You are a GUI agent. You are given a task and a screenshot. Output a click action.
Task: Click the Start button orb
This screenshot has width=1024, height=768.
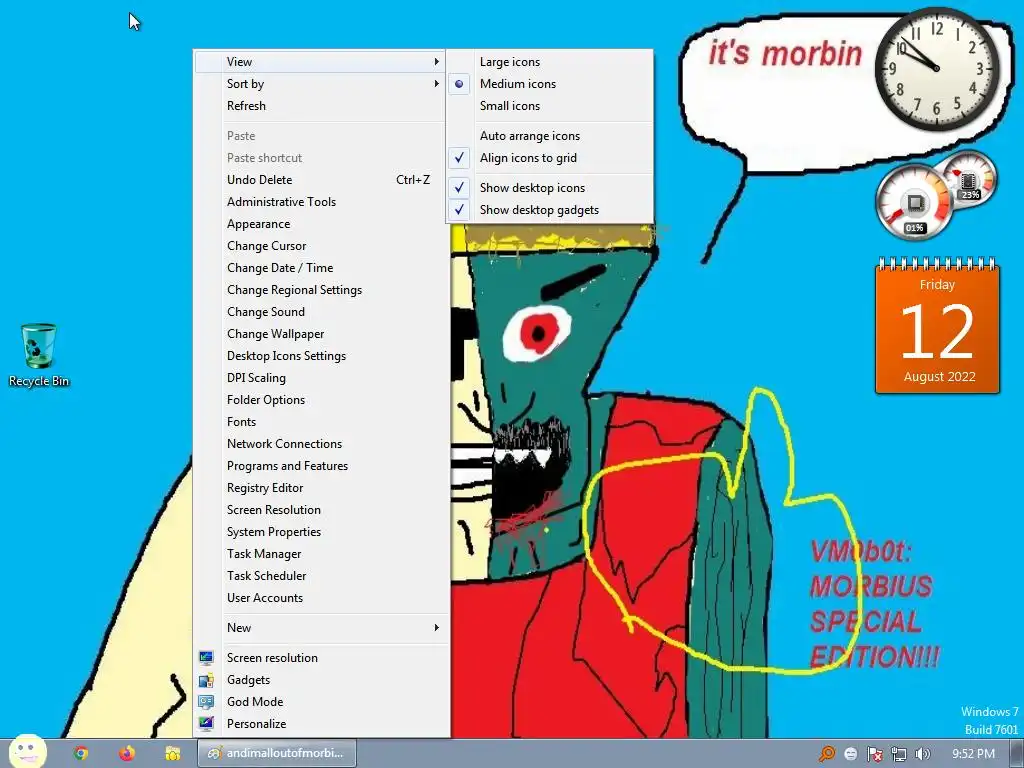[x=27, y=752]
